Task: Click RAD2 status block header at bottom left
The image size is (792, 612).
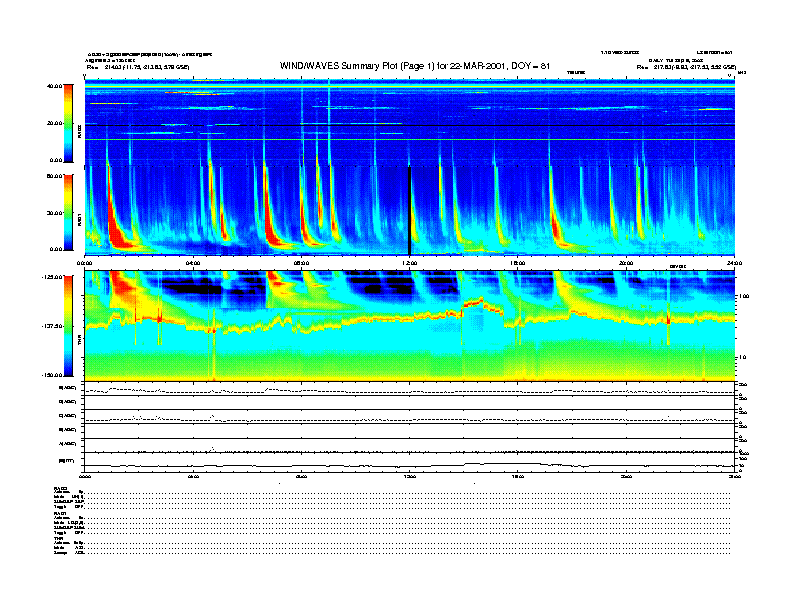Action: (60, 488)
